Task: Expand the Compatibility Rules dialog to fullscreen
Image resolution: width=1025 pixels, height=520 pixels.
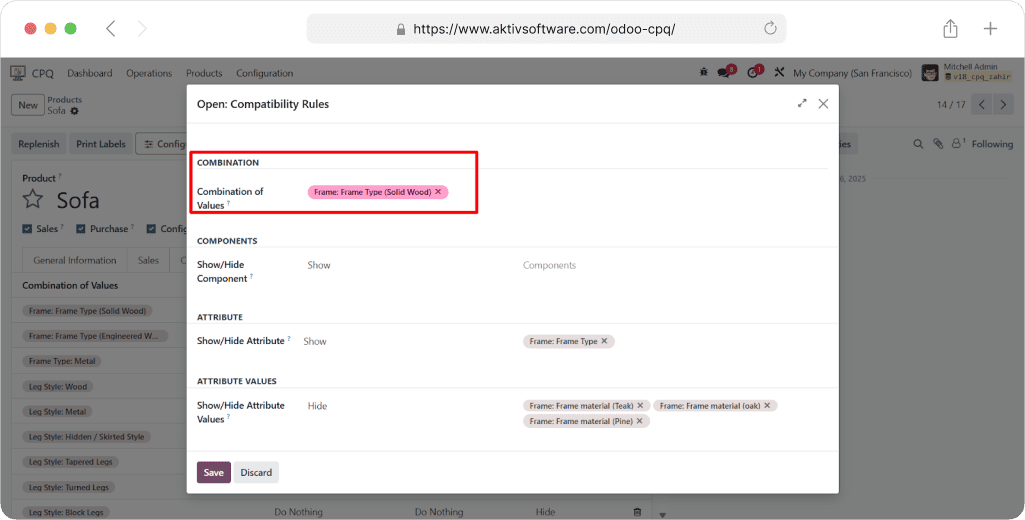Action: (x=802, y=104)
